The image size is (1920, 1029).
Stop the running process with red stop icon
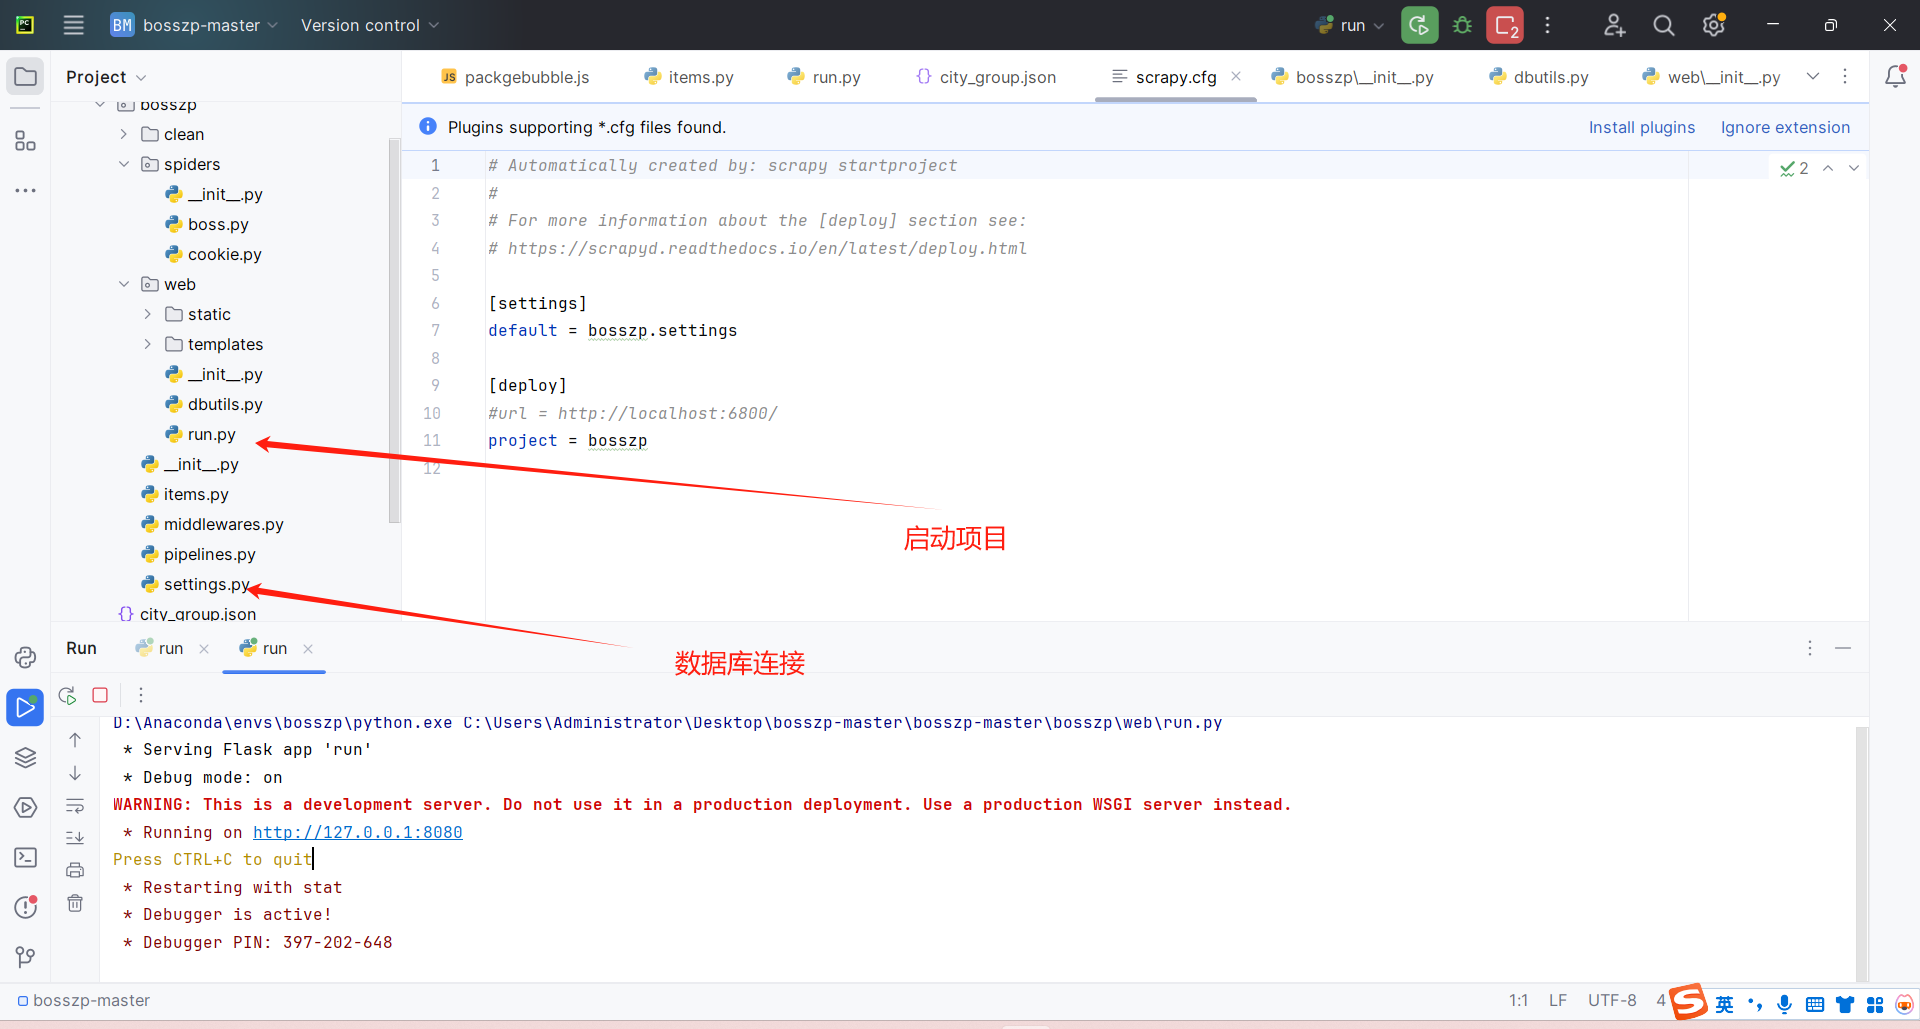point(99,694)
